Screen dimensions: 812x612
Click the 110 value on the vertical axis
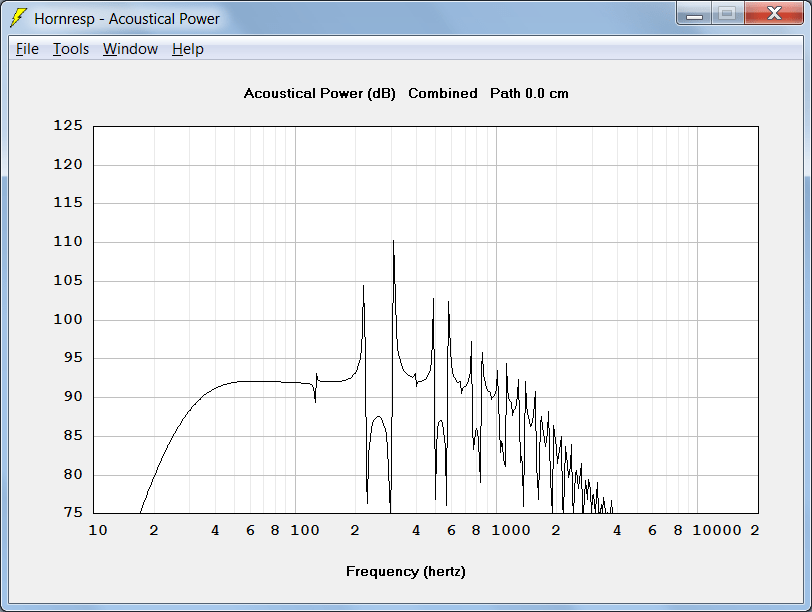click(x=68, y=241)
